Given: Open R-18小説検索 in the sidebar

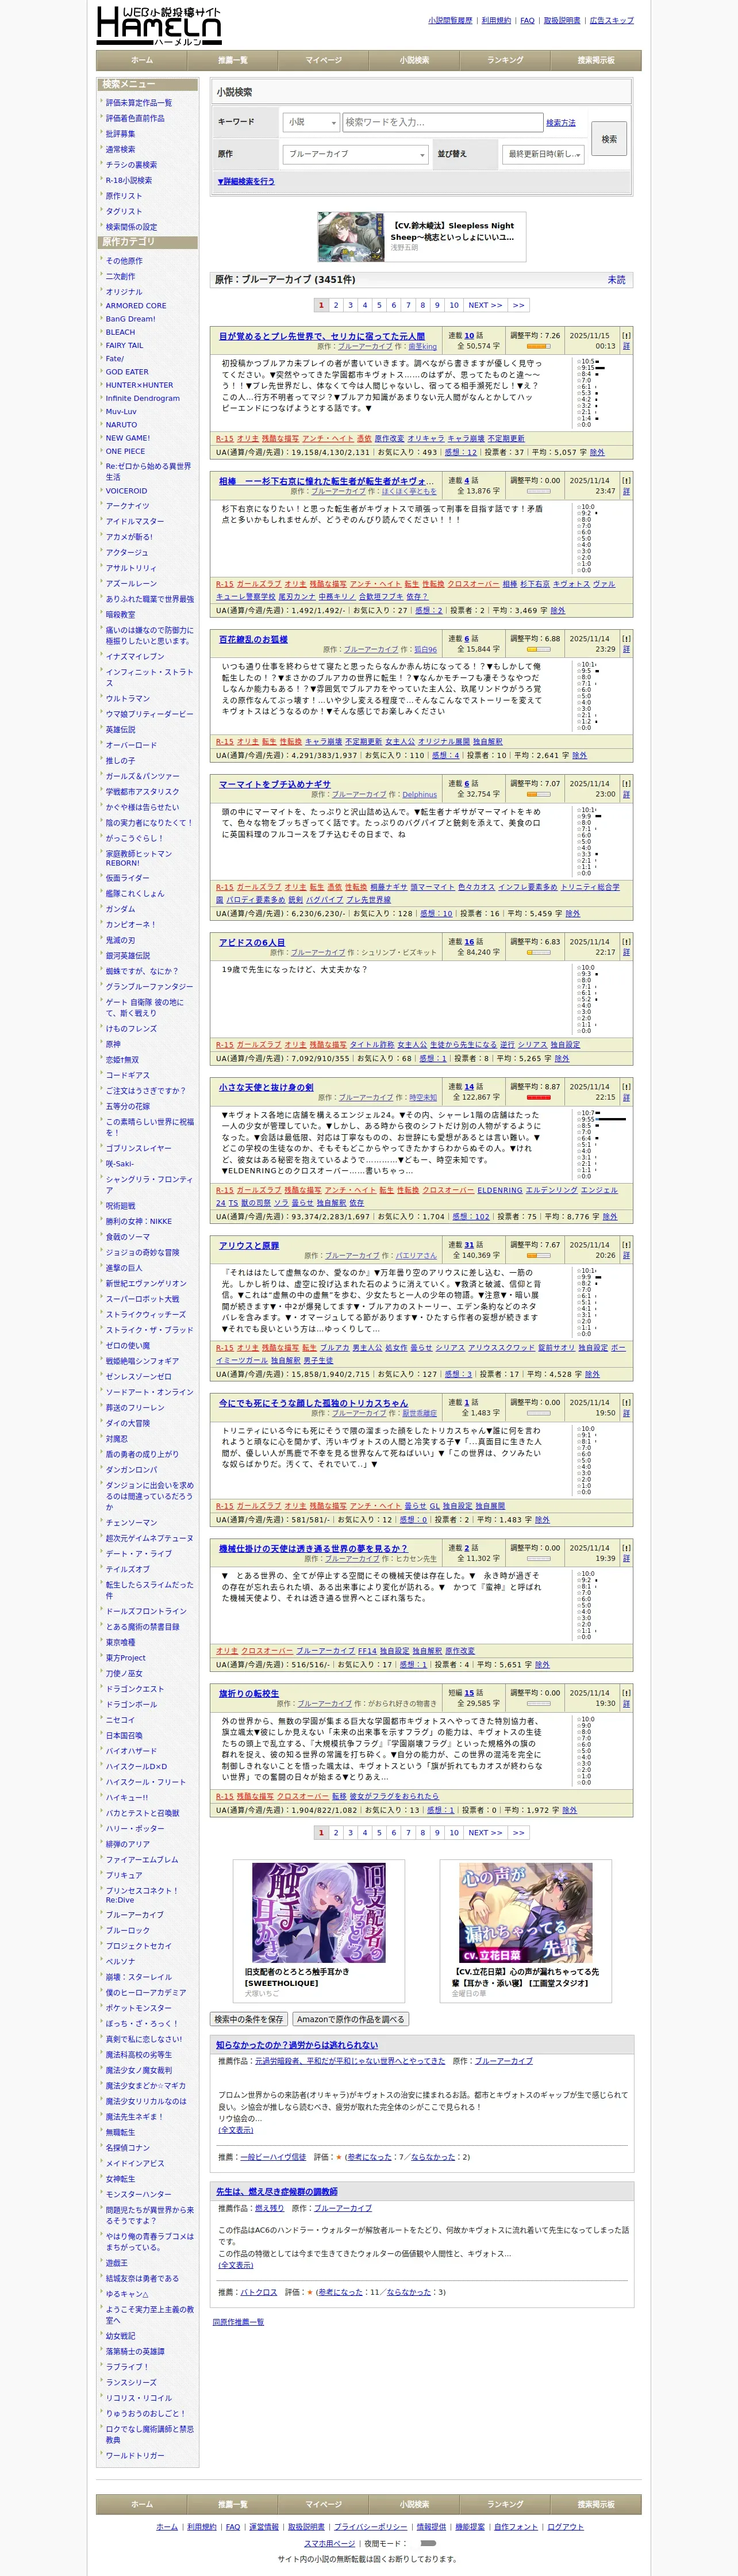Looking at the screenshot, I should point(129,180).
